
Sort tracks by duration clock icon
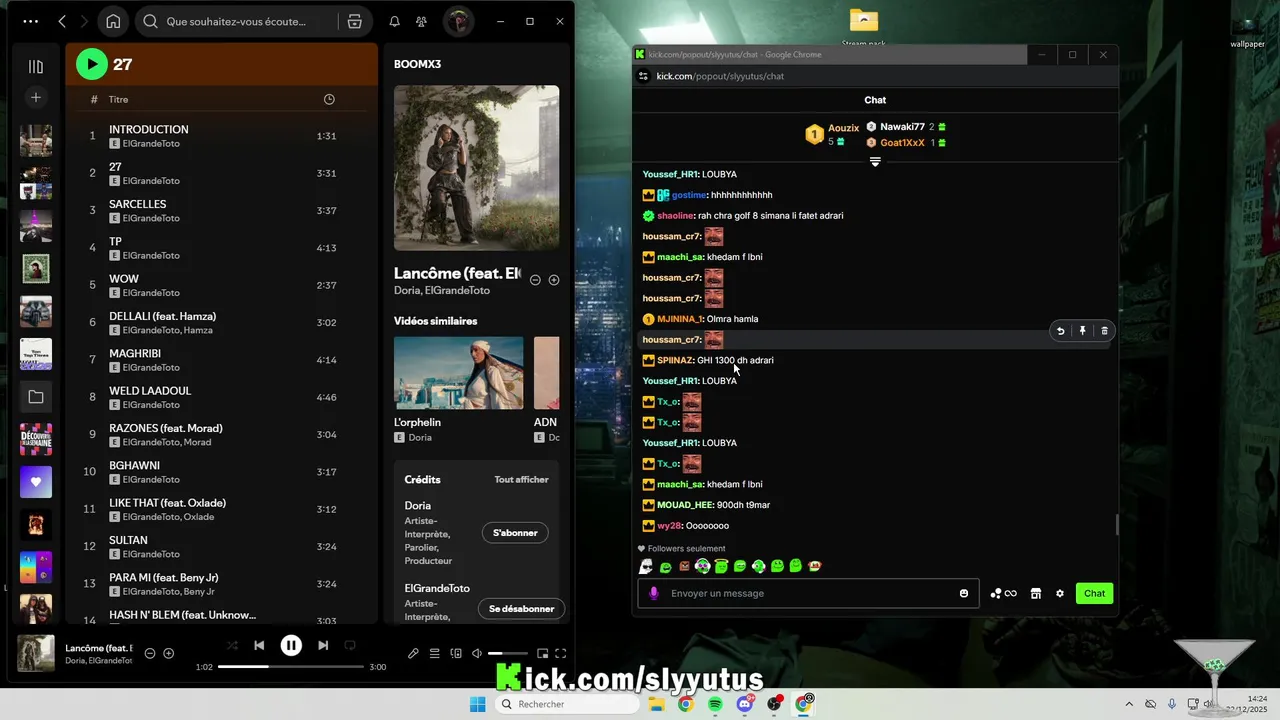pos(329,99)
